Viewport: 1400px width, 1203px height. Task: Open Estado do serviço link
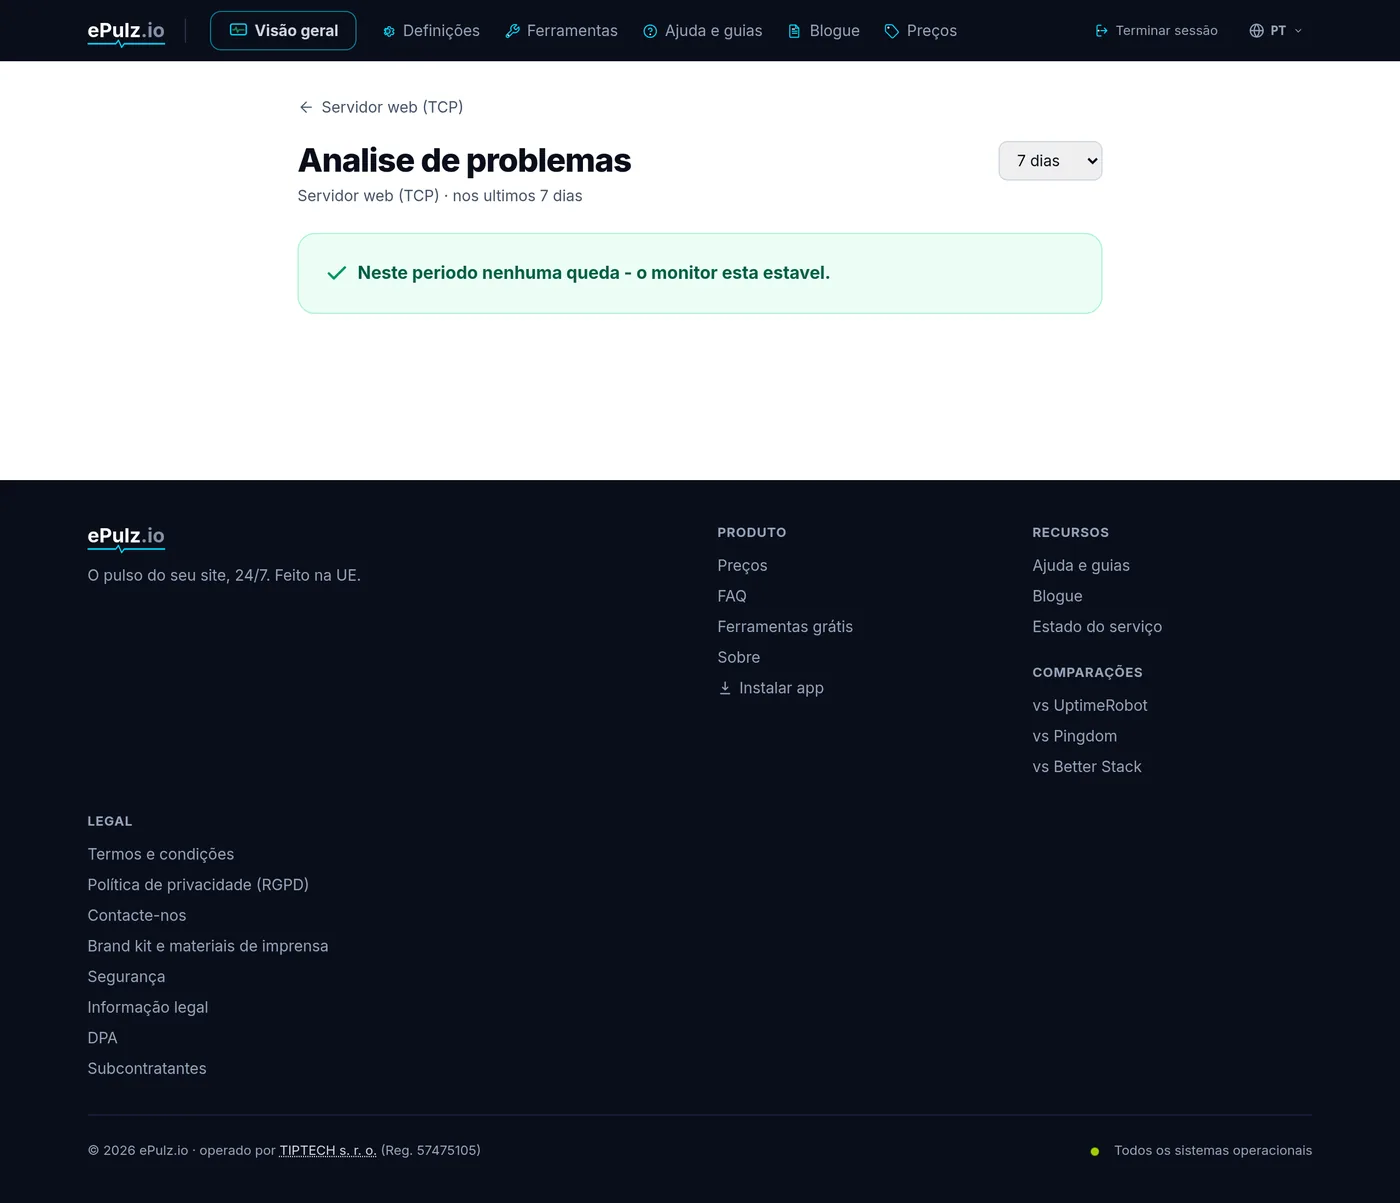point(1097,627)
